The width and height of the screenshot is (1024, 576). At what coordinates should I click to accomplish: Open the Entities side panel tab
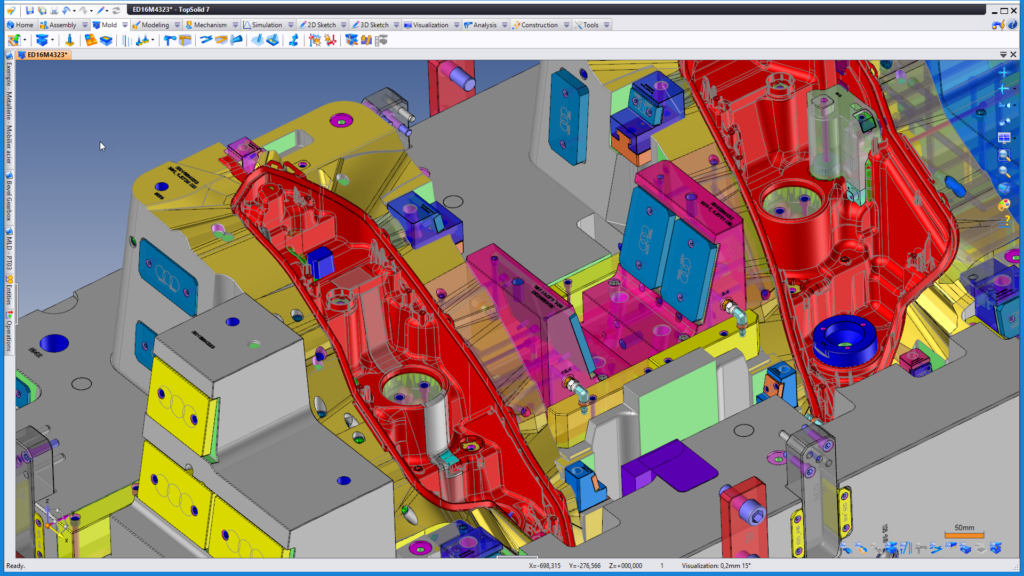[x=9, y=291]
